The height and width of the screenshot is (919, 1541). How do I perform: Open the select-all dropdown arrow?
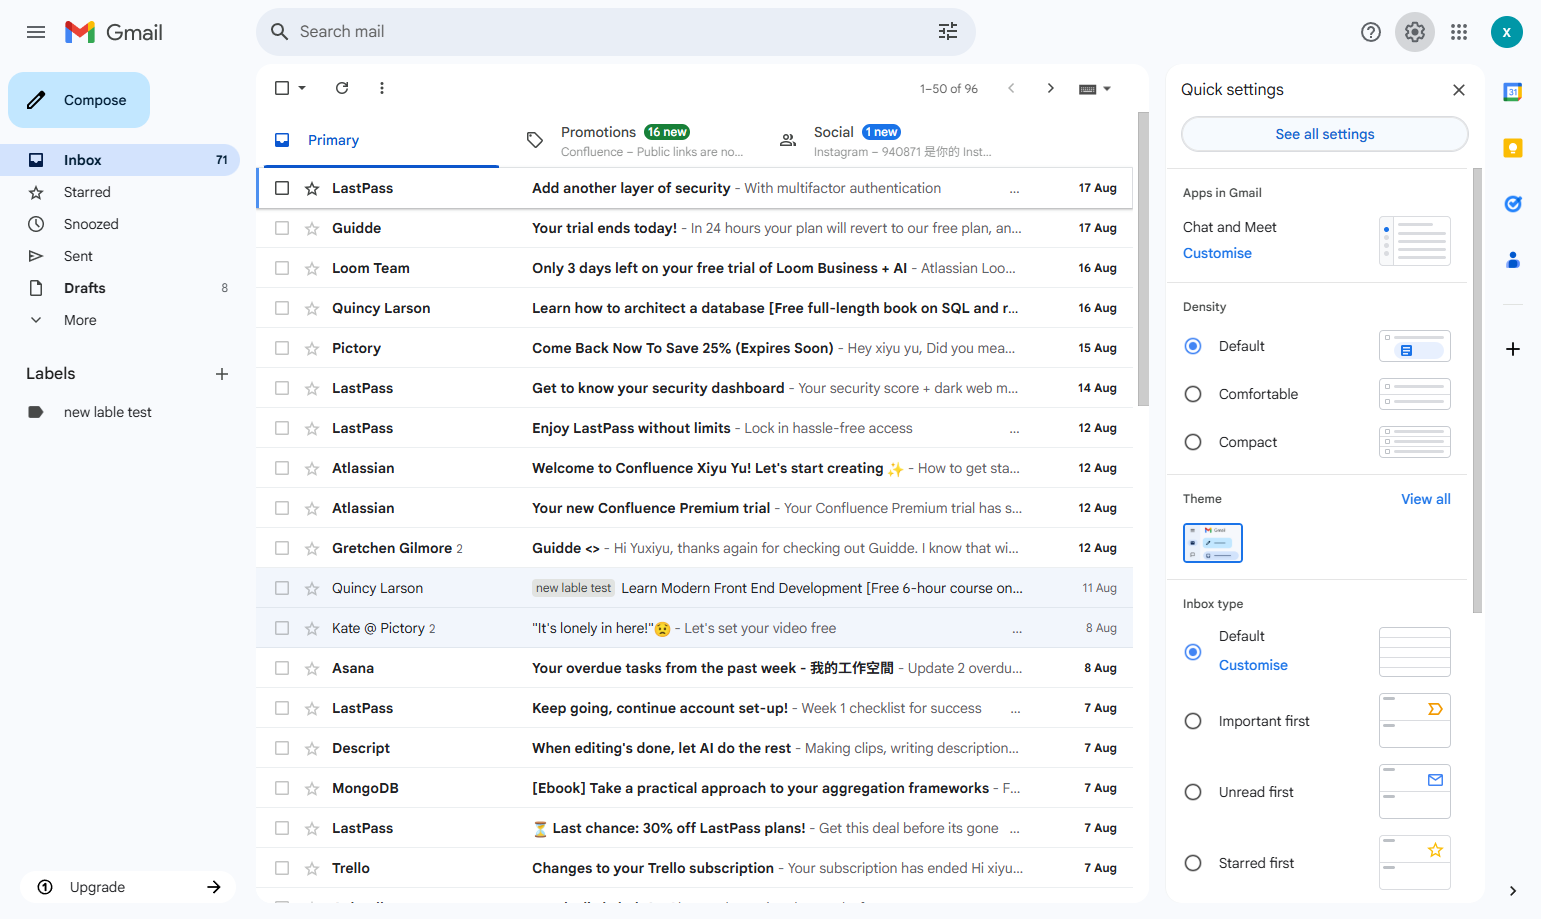(x=302, y=88)
